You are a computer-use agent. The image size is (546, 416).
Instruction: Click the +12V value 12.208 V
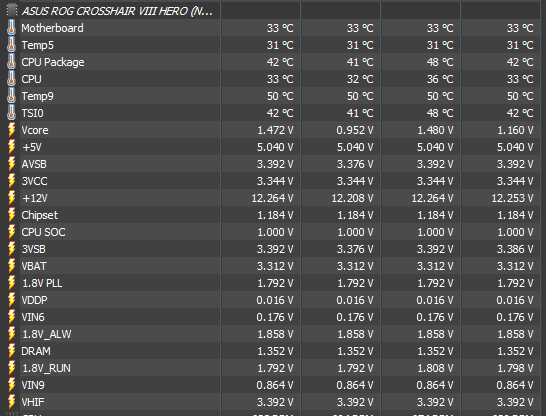[352, 198]
